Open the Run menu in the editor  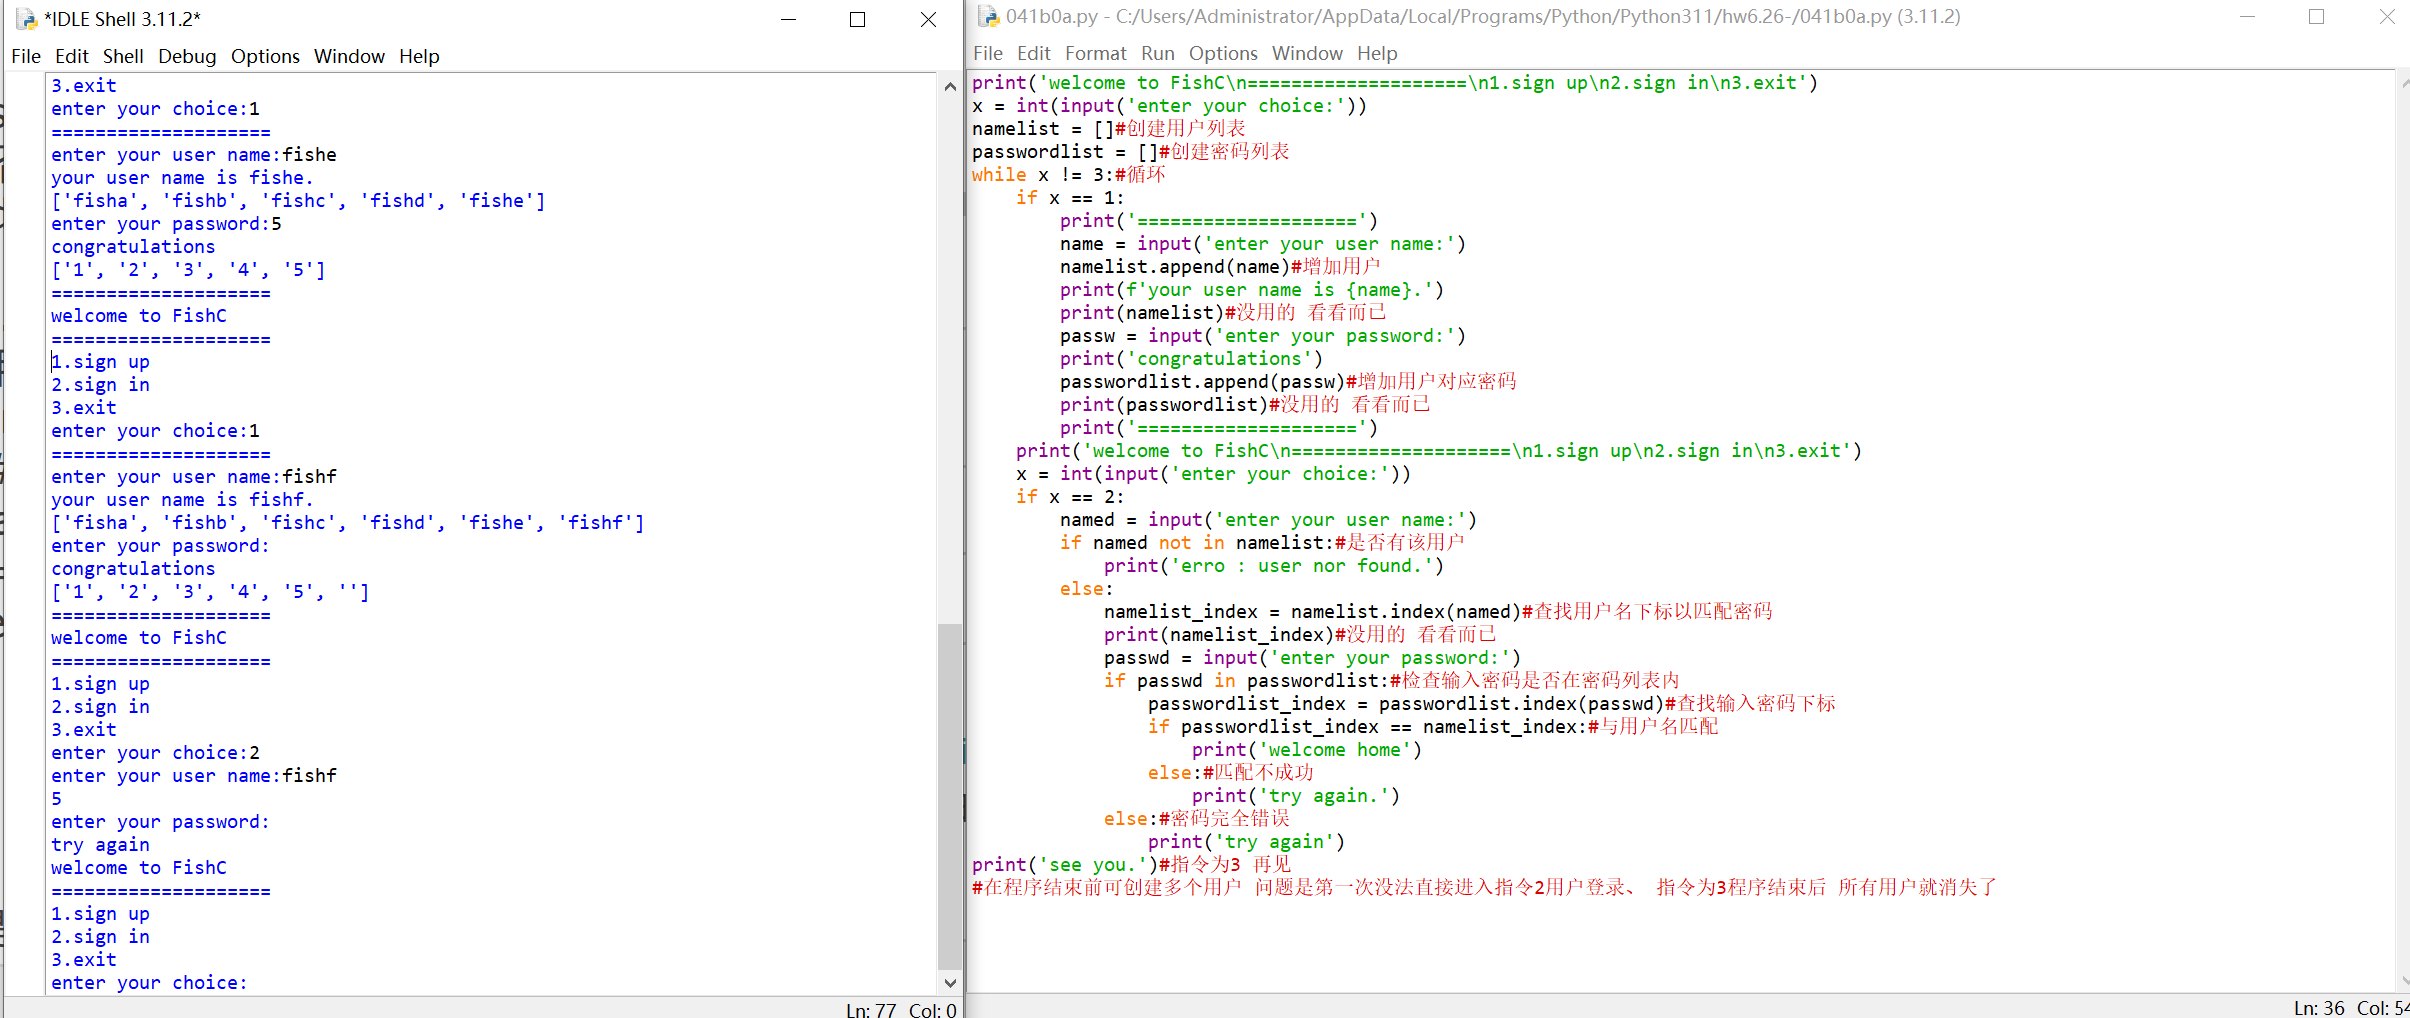point(1158,53)
